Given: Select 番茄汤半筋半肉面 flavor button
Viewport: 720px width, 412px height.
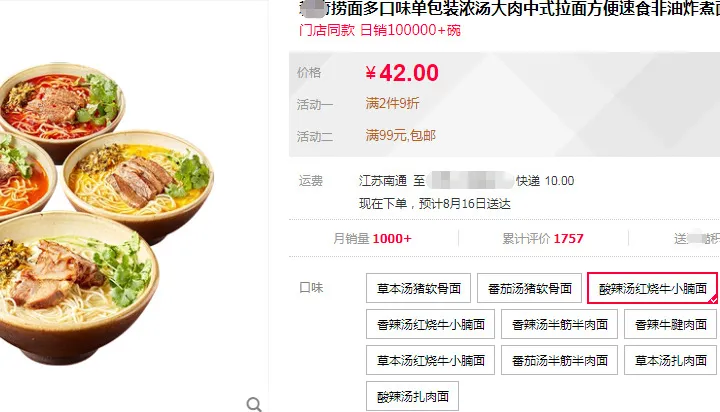Looking at the screenshot, I should [x=559, y=360].
